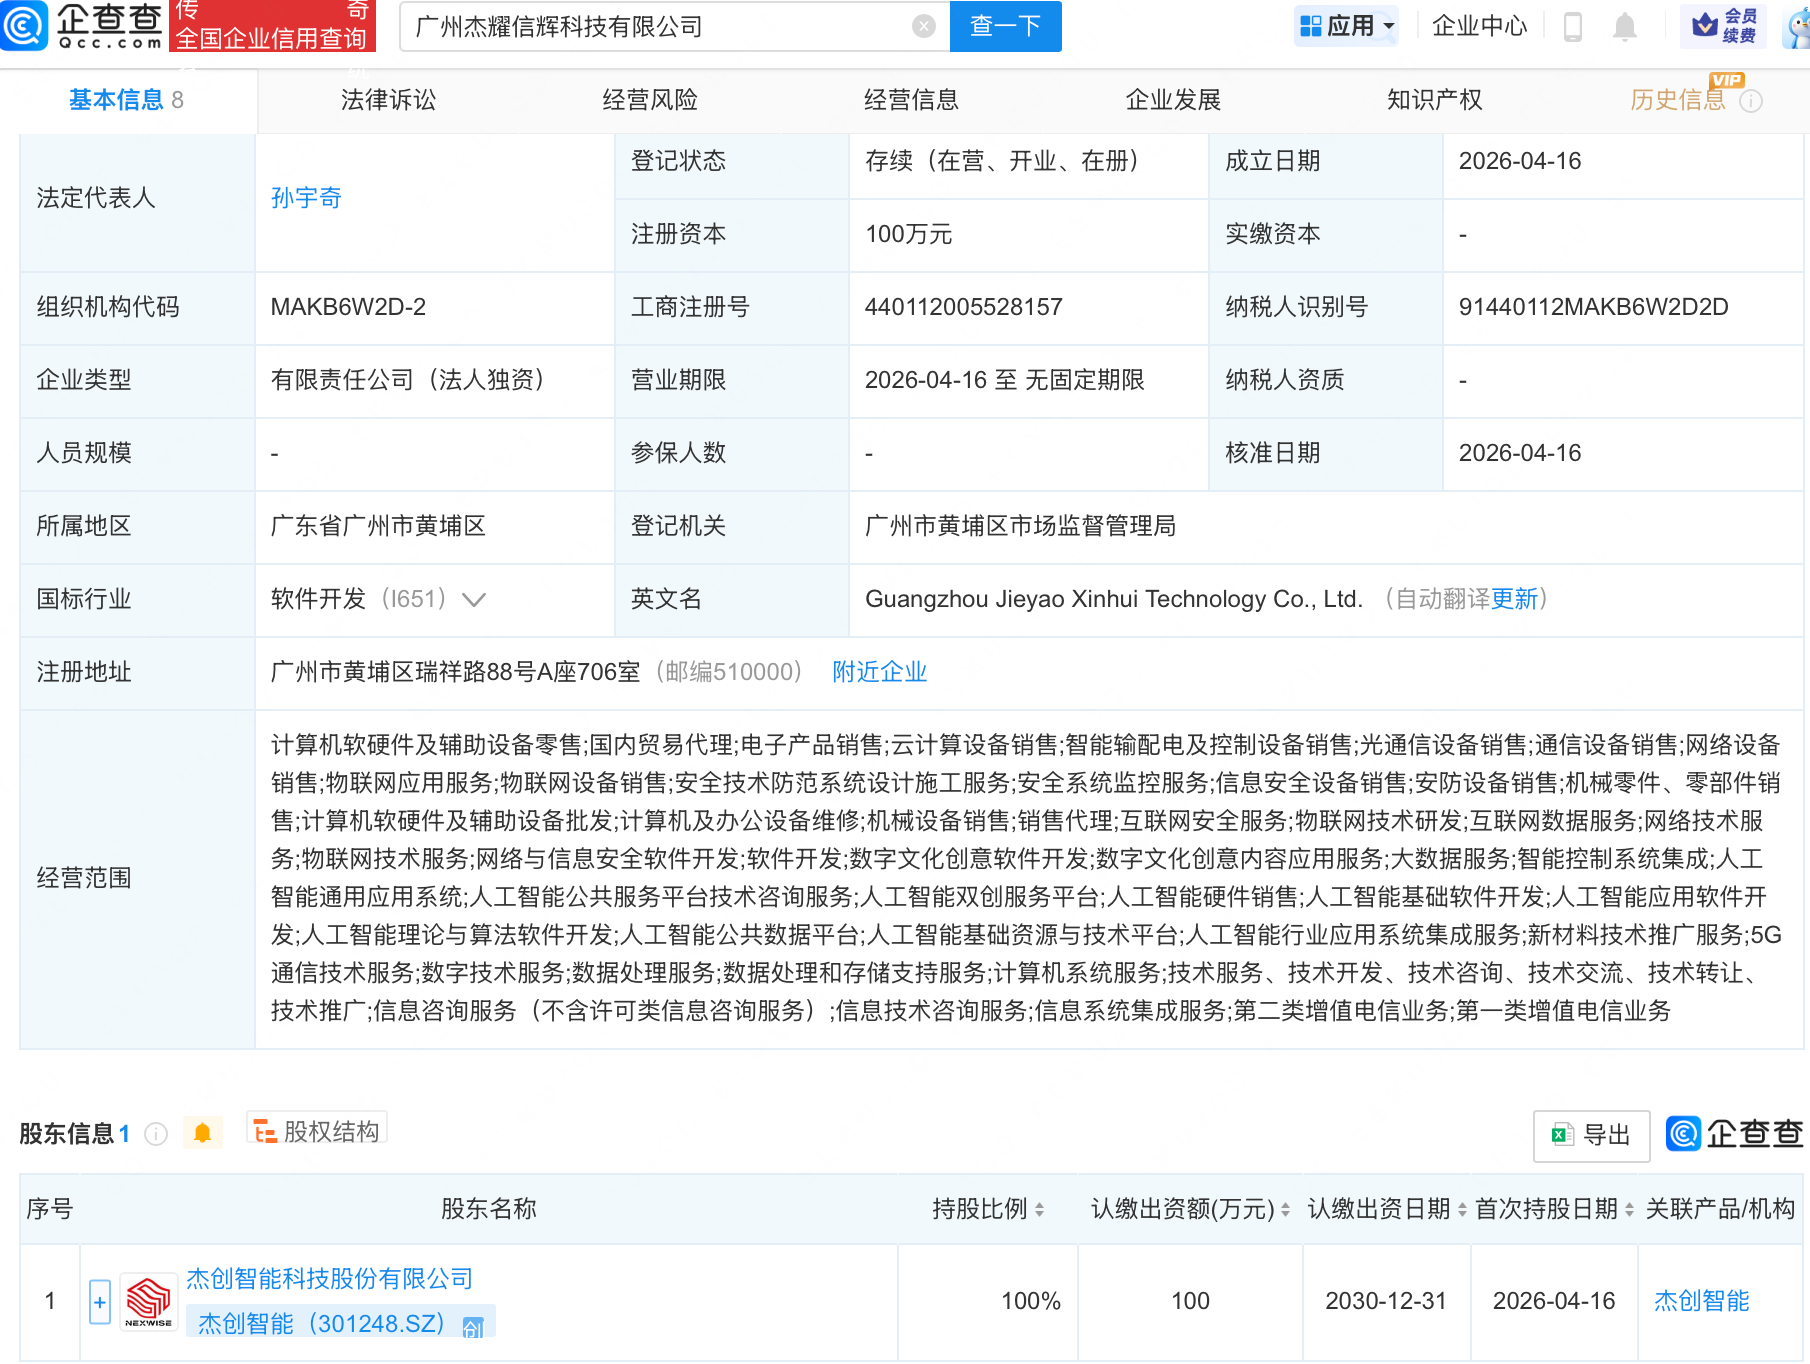This screenshot has width=1810, height=1364.
Task: Clear the search box text
Action: click(924, 27)
